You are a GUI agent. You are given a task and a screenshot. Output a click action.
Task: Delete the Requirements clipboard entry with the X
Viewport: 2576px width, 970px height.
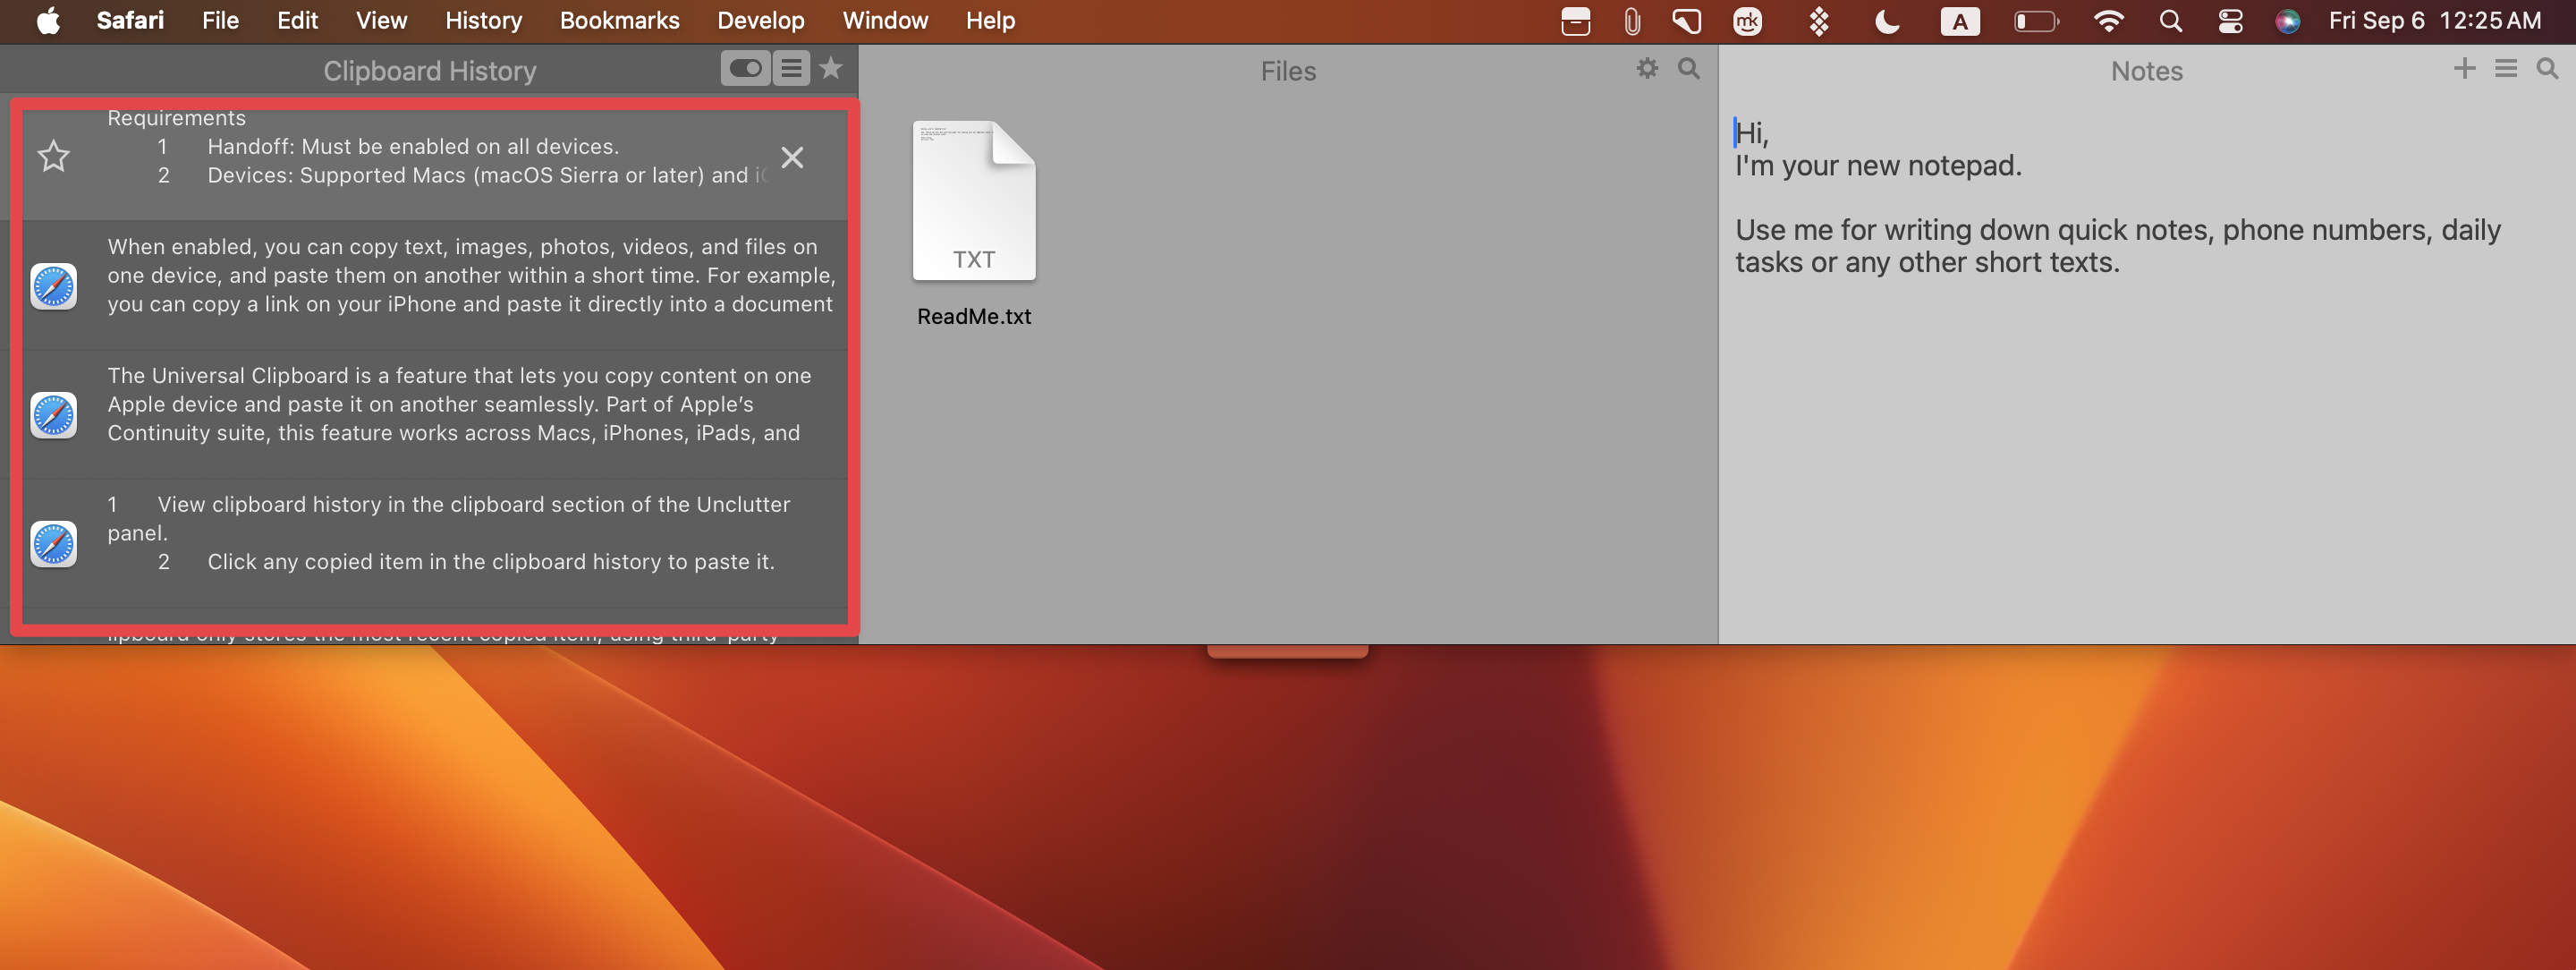[x=793, y=157]
